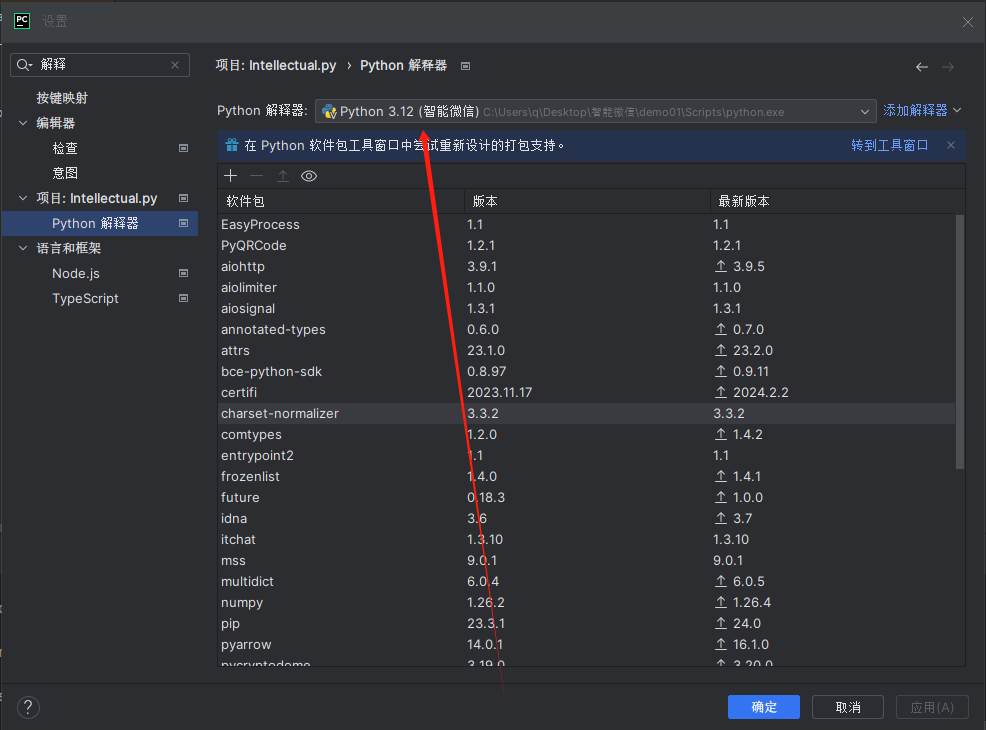Screen dimensions: 986x730
Task: Click the package list vertical scrollbar
Action: tap(960, 342)
